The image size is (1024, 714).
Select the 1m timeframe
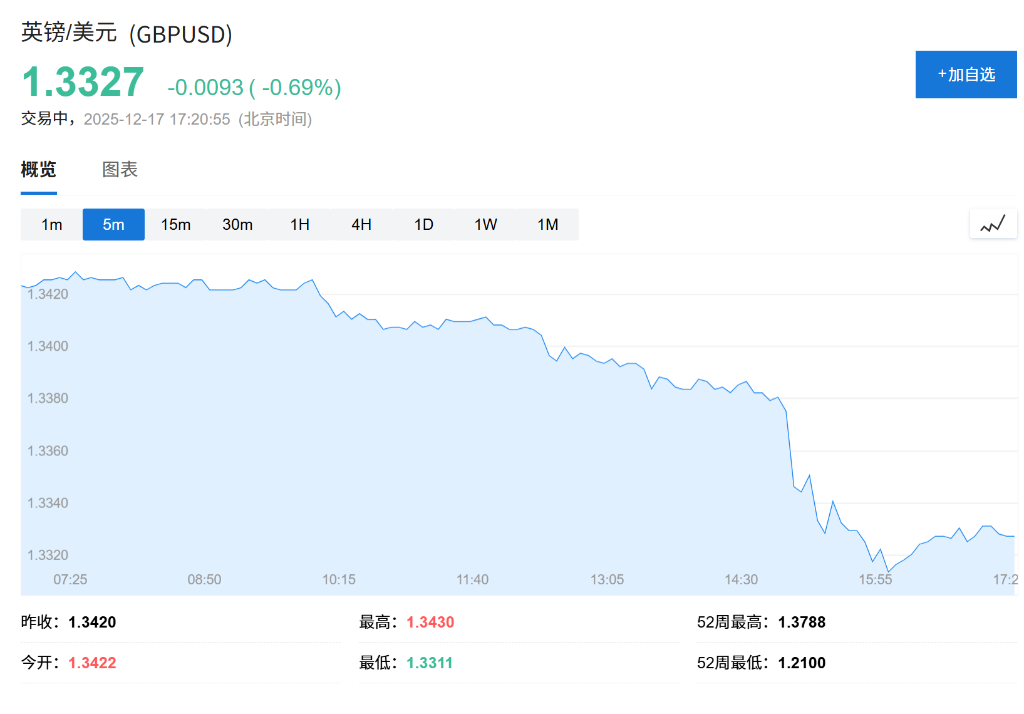(x=50, y=224)
